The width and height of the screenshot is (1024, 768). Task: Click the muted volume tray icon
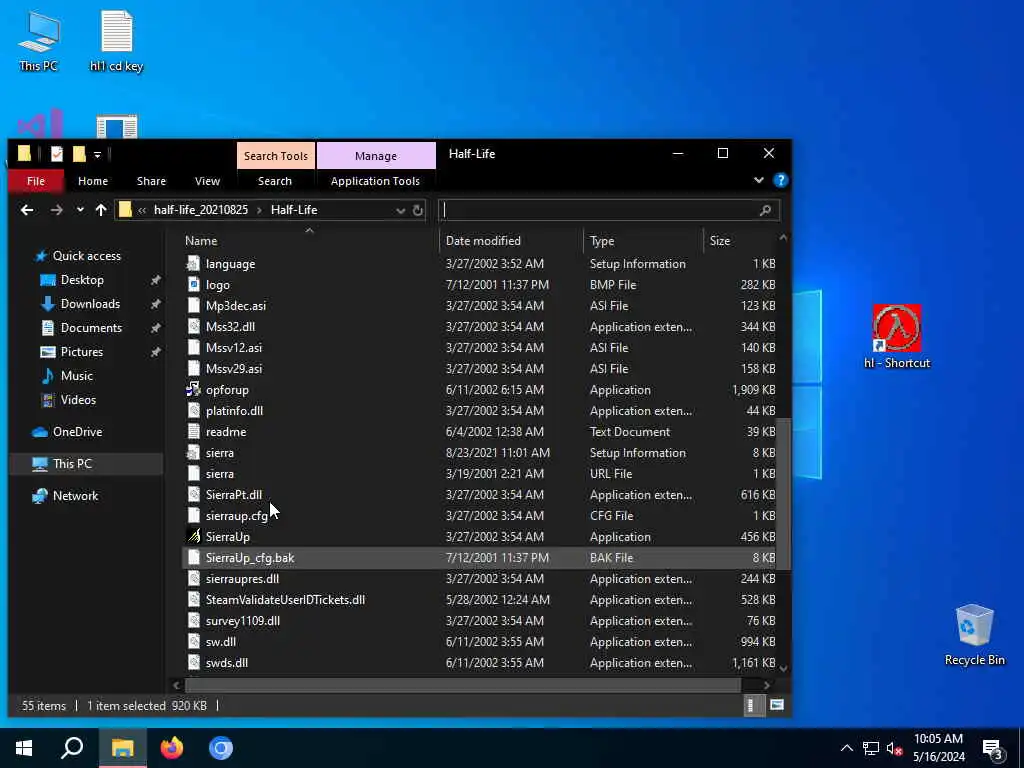(895, 748)
